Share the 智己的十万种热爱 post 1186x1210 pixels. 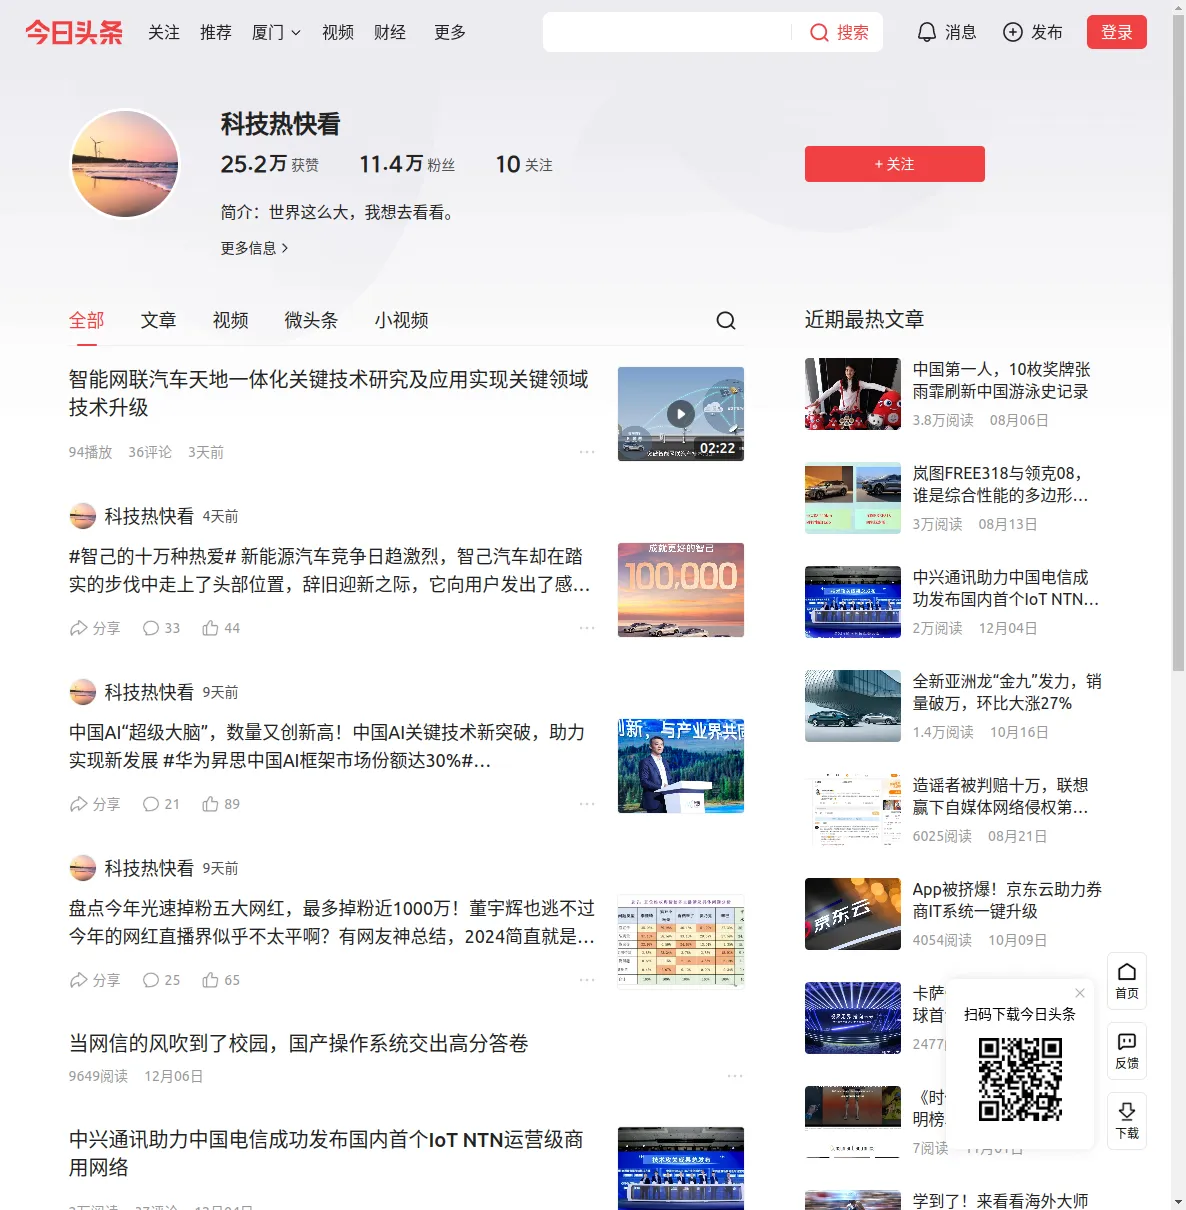(x=95, y=628)
